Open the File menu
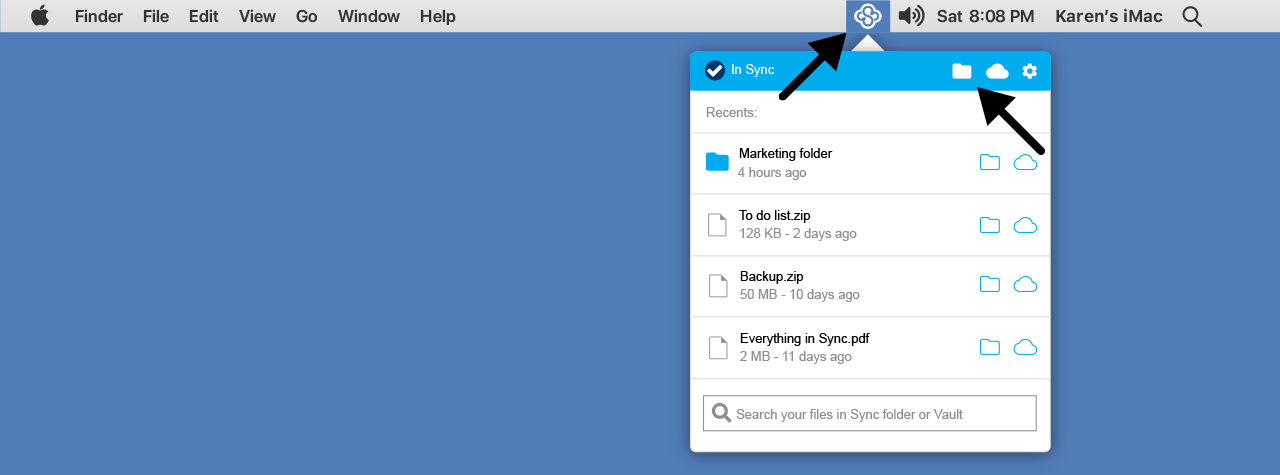Viewport: 1280px width, 475px height. coord(156,16)
